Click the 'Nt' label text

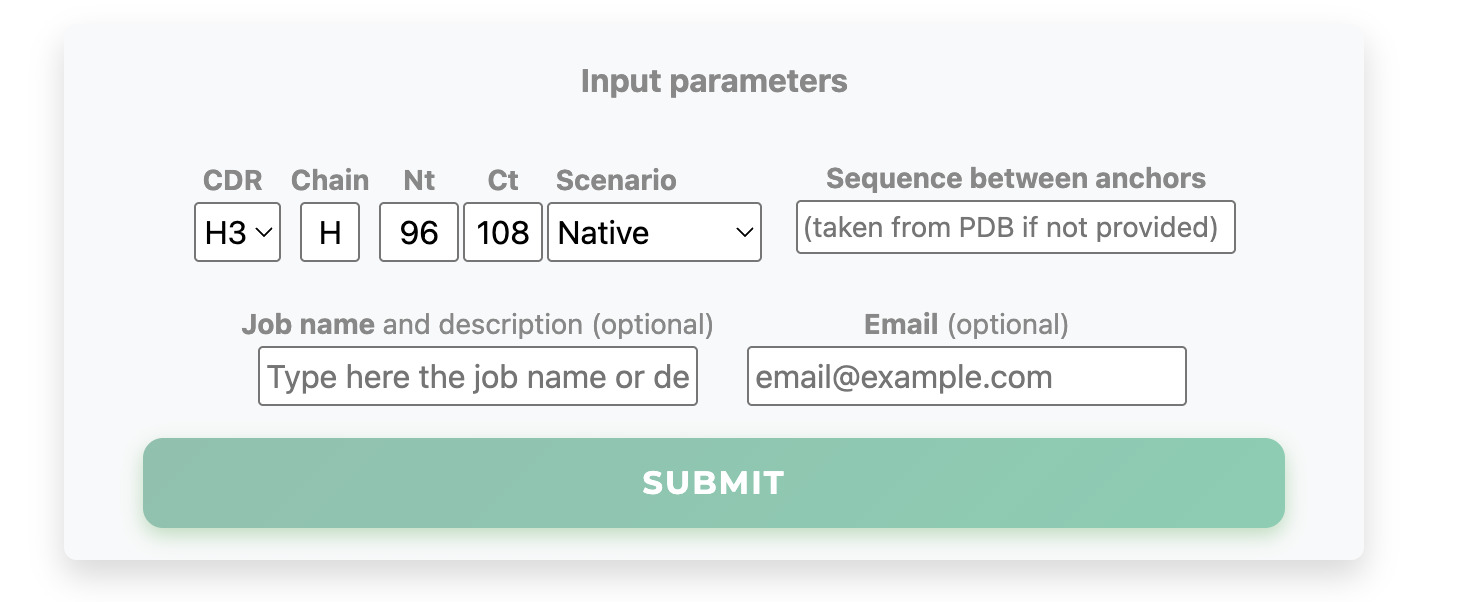(x=419, y=181)
